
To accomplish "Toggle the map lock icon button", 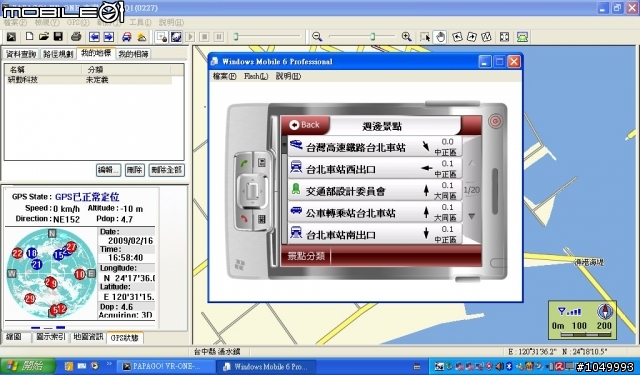I will pos(162,37).
